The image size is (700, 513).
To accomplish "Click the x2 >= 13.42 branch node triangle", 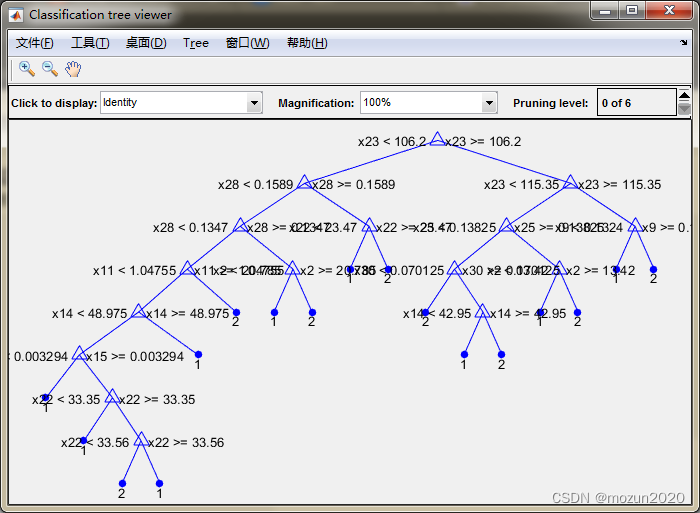I will click(x=559, y=268).
